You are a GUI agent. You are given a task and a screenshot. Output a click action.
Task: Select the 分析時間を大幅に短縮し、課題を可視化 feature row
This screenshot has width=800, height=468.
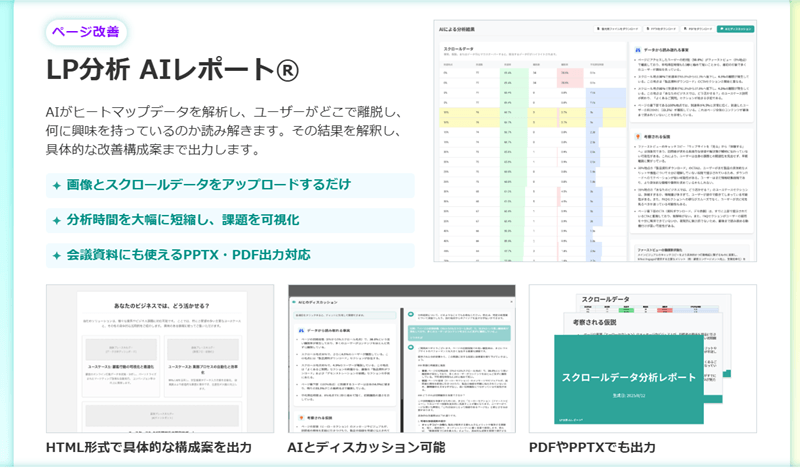point(230,220)
